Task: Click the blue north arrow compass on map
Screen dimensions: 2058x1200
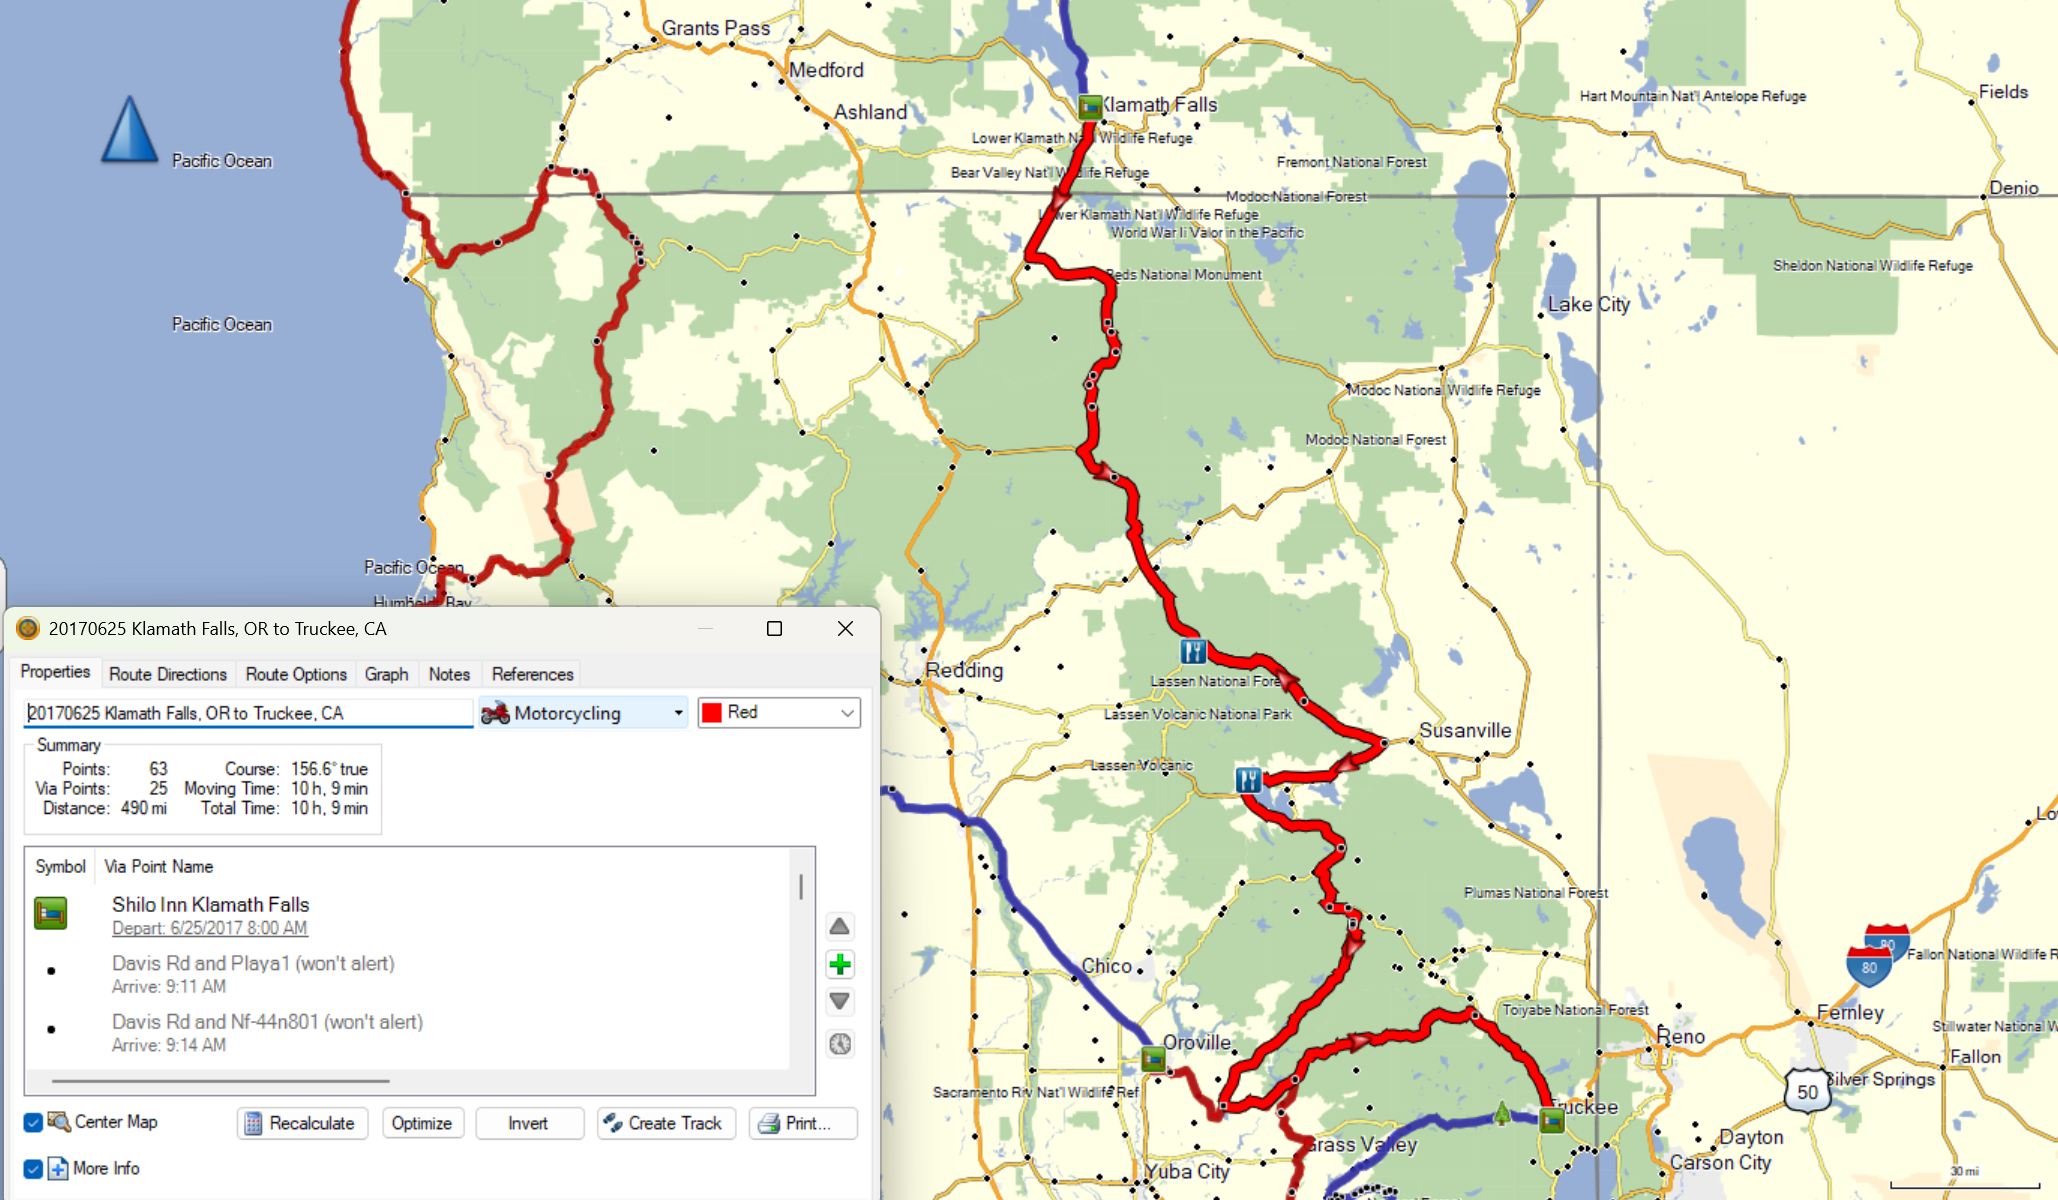Action: pyautogui.click(x=129, y=130)
